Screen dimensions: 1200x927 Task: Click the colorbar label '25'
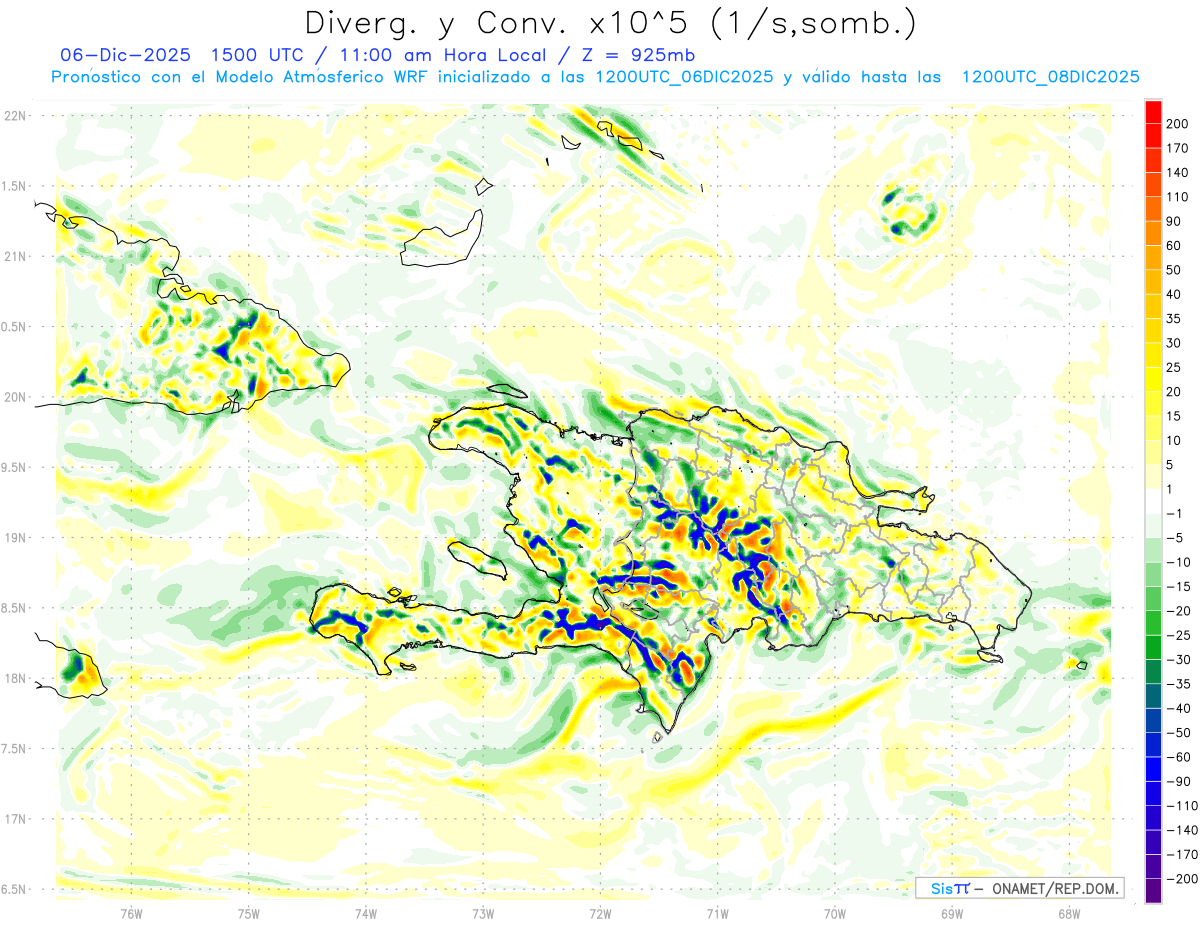[x=1174, y=367]
